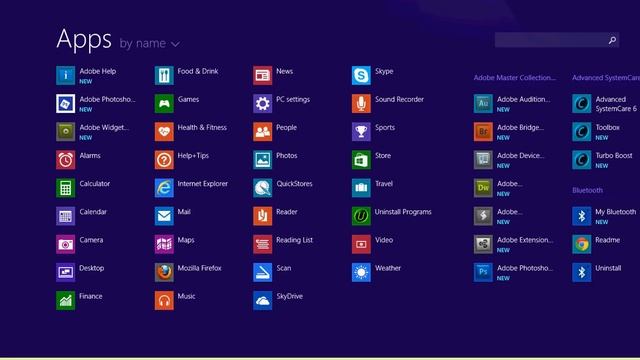Launch the Food & Drink icon
This screenshot has height=360, width=640.
(164, 75)
